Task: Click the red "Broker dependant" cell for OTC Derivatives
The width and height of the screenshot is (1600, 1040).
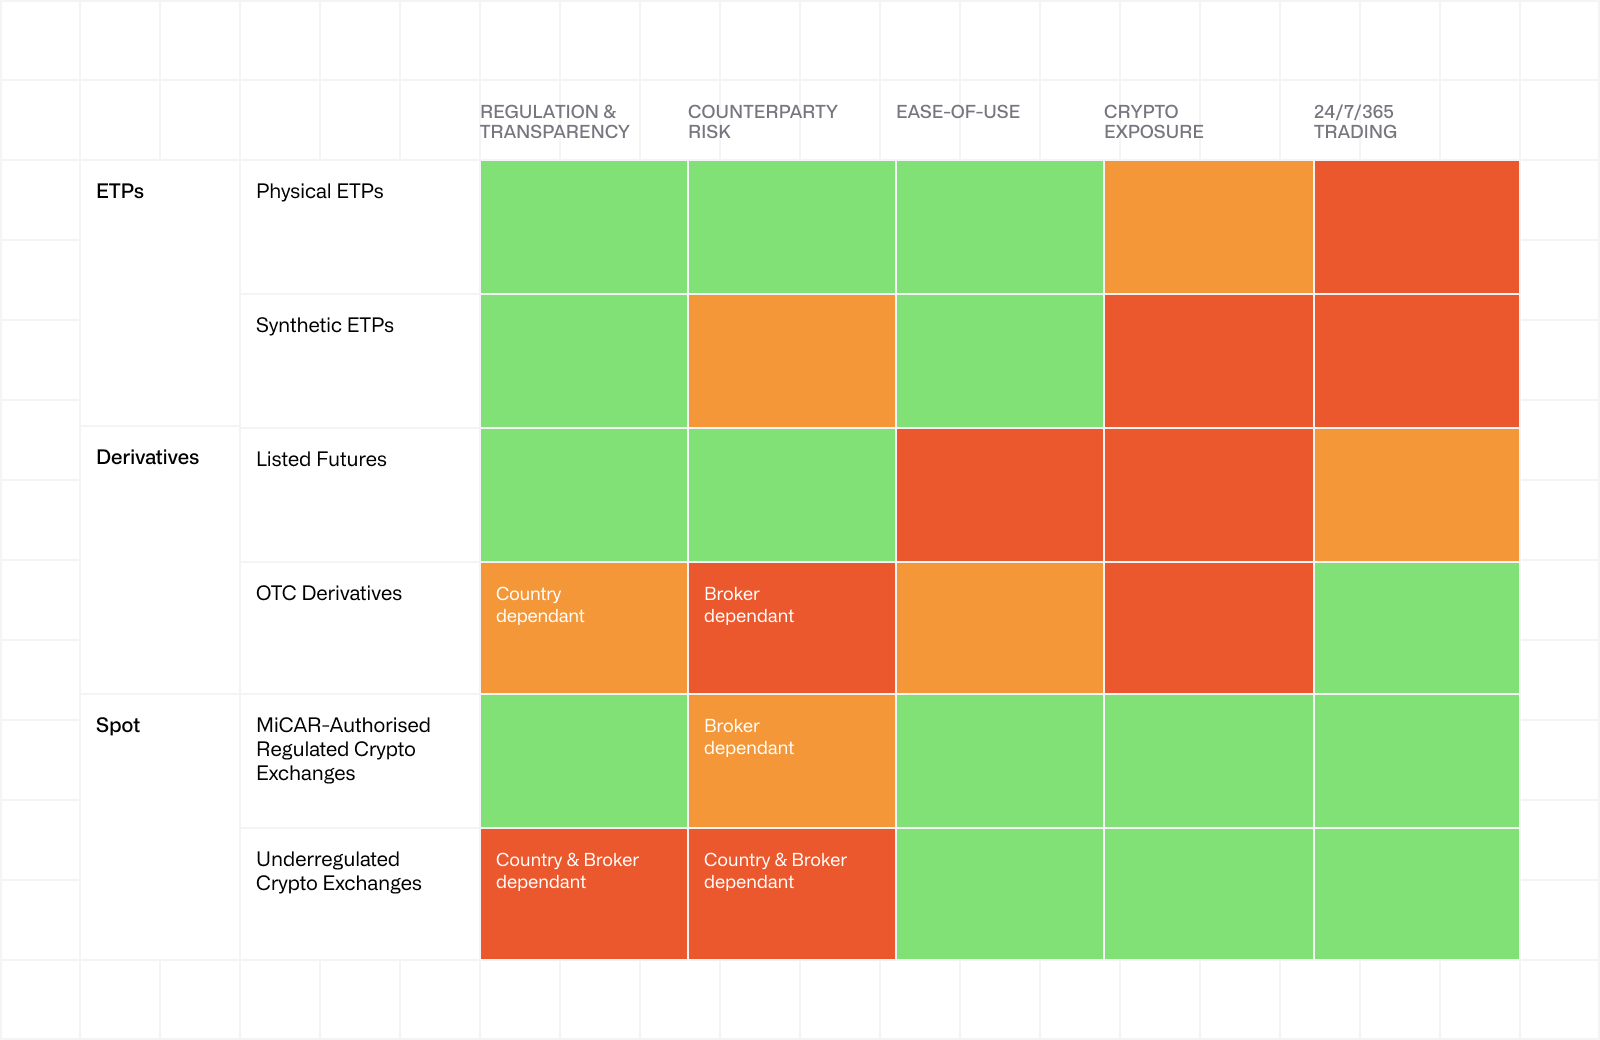Action: pos(791,628)
